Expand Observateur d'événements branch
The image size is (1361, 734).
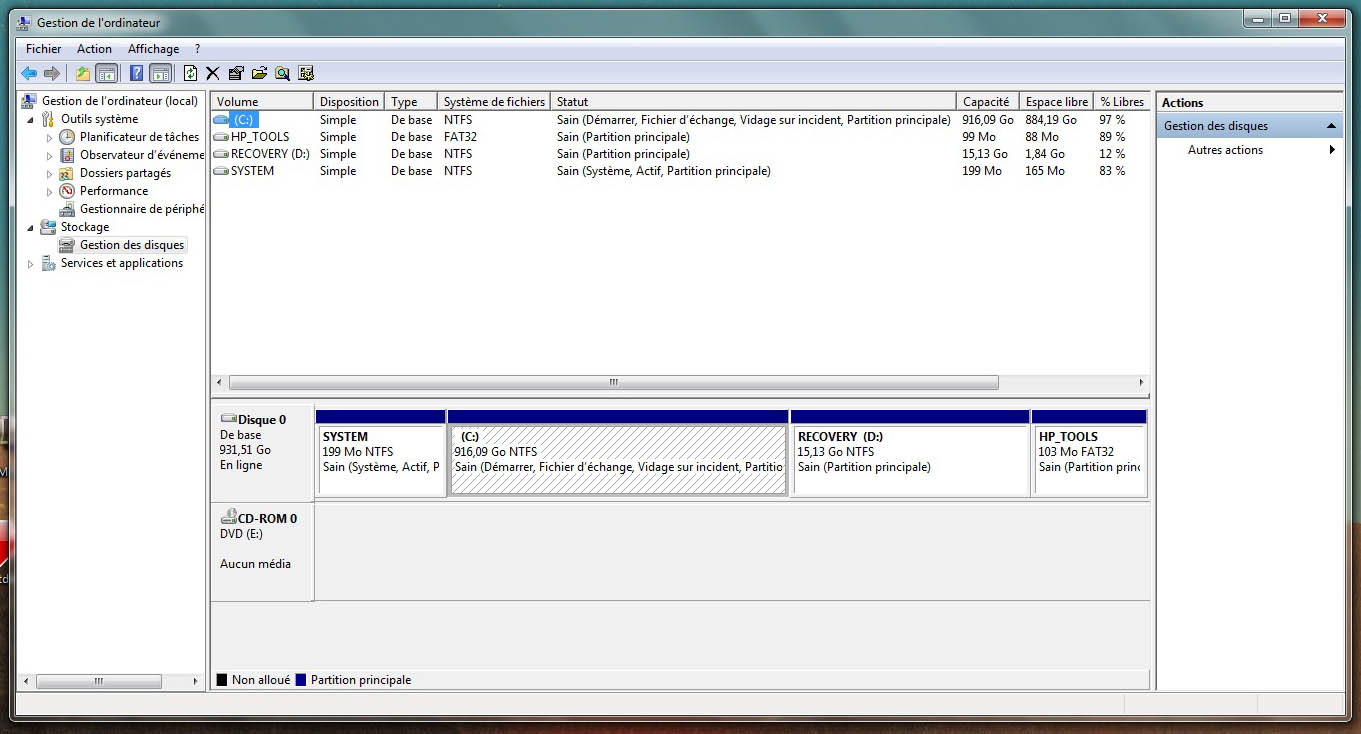click(x=49, y=155)
